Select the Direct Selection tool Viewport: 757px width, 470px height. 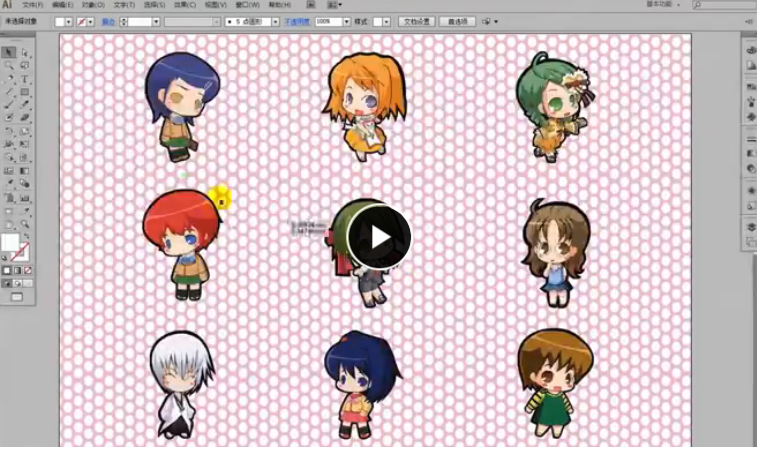point(25,53)
